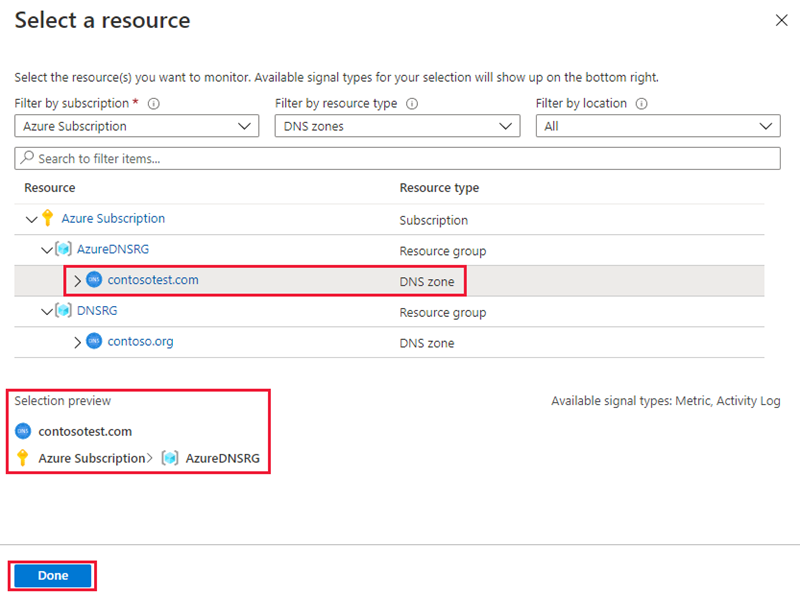Collapse the DNSRG resource group node
Image resolution: width=800 pixels, height=597 pixels.
click(x=47, y=311)
